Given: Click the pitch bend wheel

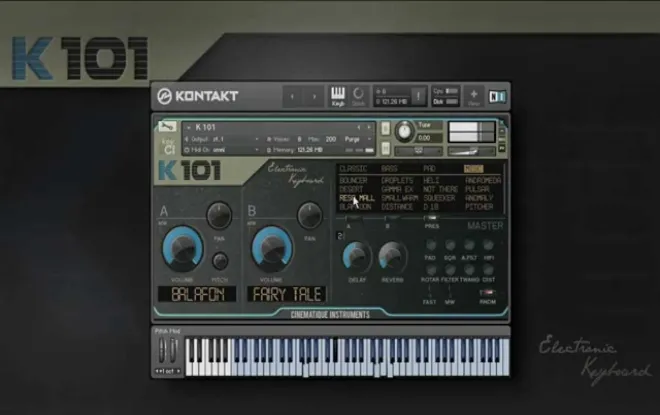Looking at the screenshot, I should pyautogui.click(x=162, y=351).
